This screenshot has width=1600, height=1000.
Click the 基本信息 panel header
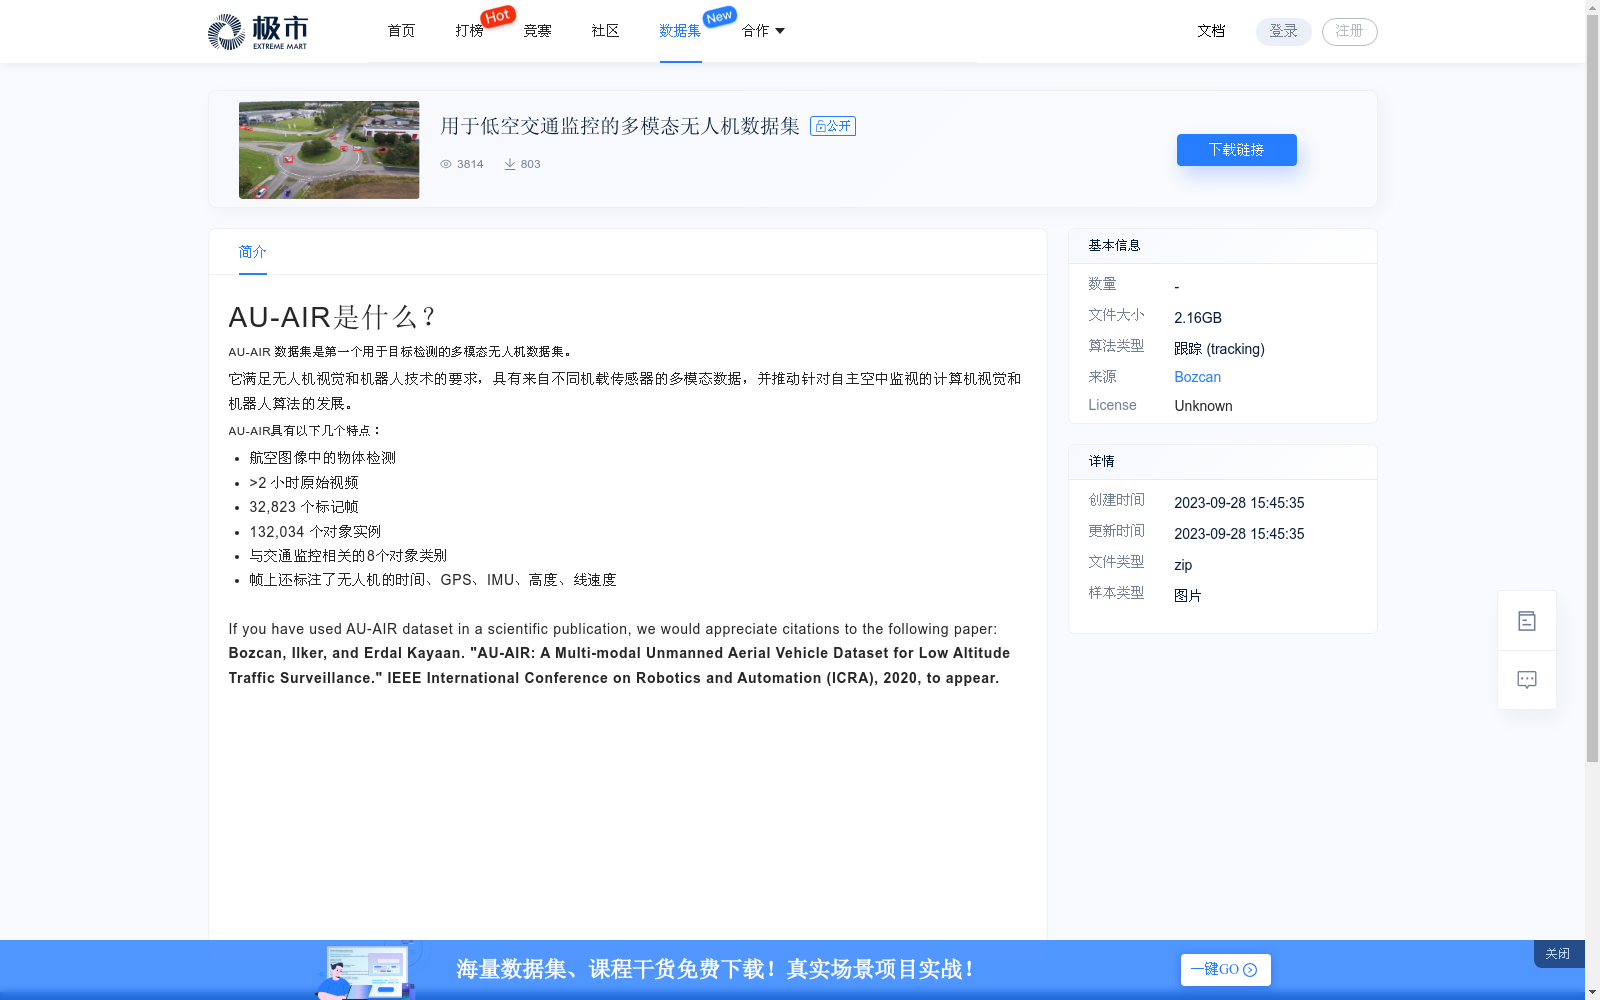(x=1223, y=246)
